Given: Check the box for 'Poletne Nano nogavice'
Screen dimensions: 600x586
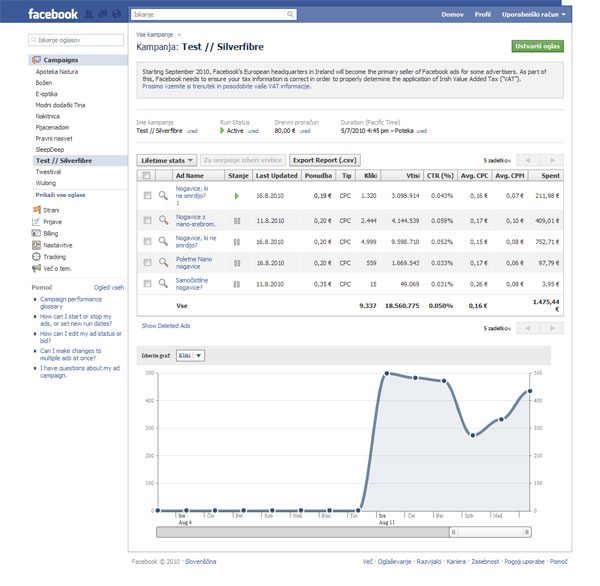Looking at the screenshot, I should click(147, 262).
